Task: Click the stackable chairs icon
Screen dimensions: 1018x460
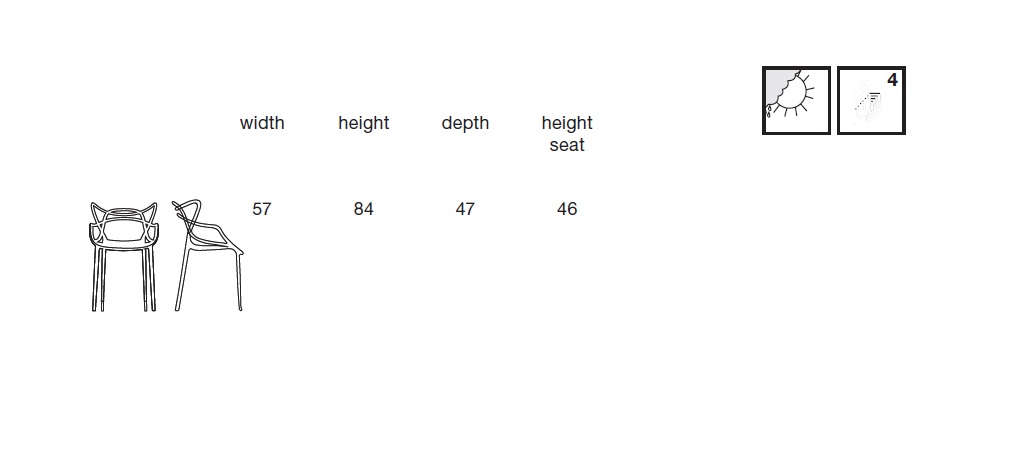Action: point(871,101)
